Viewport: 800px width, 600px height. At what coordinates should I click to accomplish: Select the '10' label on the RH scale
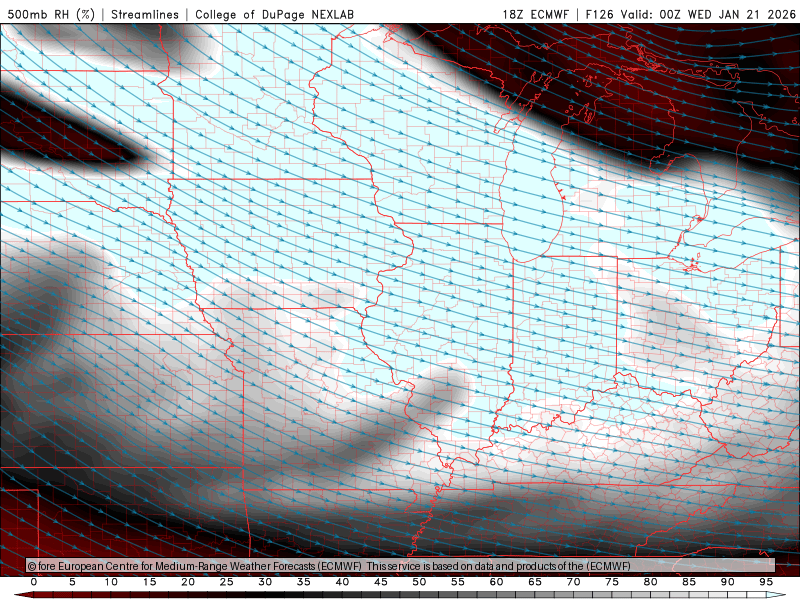coord(111,582)
